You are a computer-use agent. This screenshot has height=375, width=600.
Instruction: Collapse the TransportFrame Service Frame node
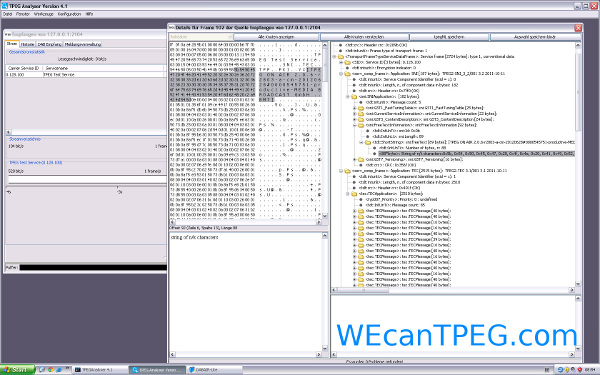point(334,57)
